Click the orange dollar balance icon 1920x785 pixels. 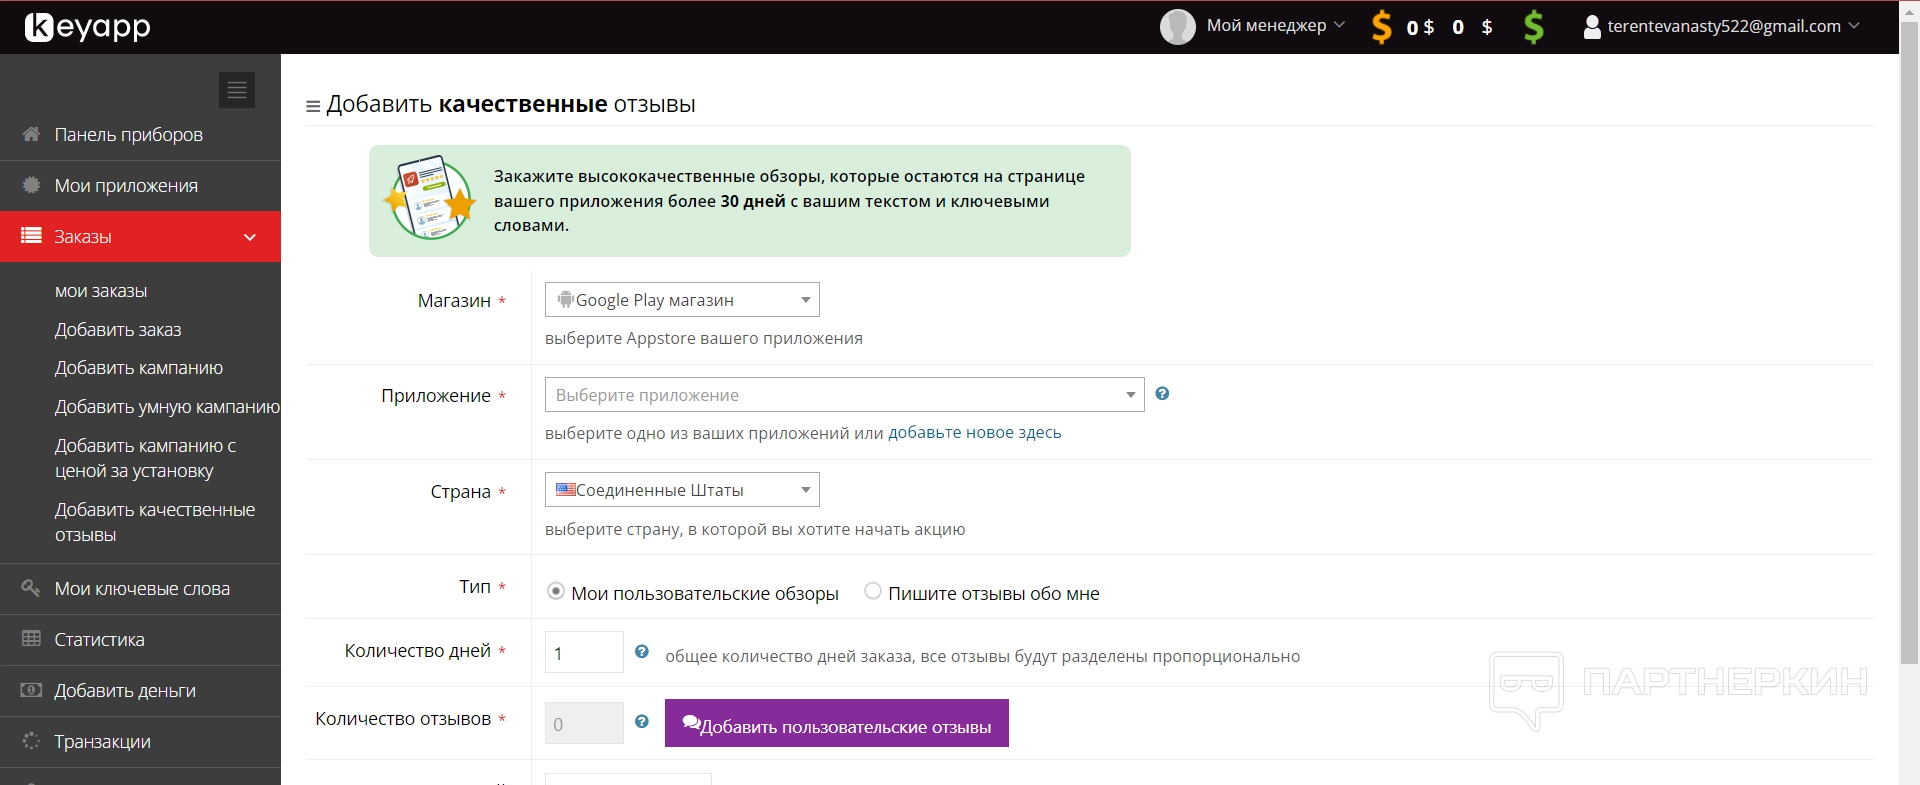pyautogui.click(x=1381, y=27)
